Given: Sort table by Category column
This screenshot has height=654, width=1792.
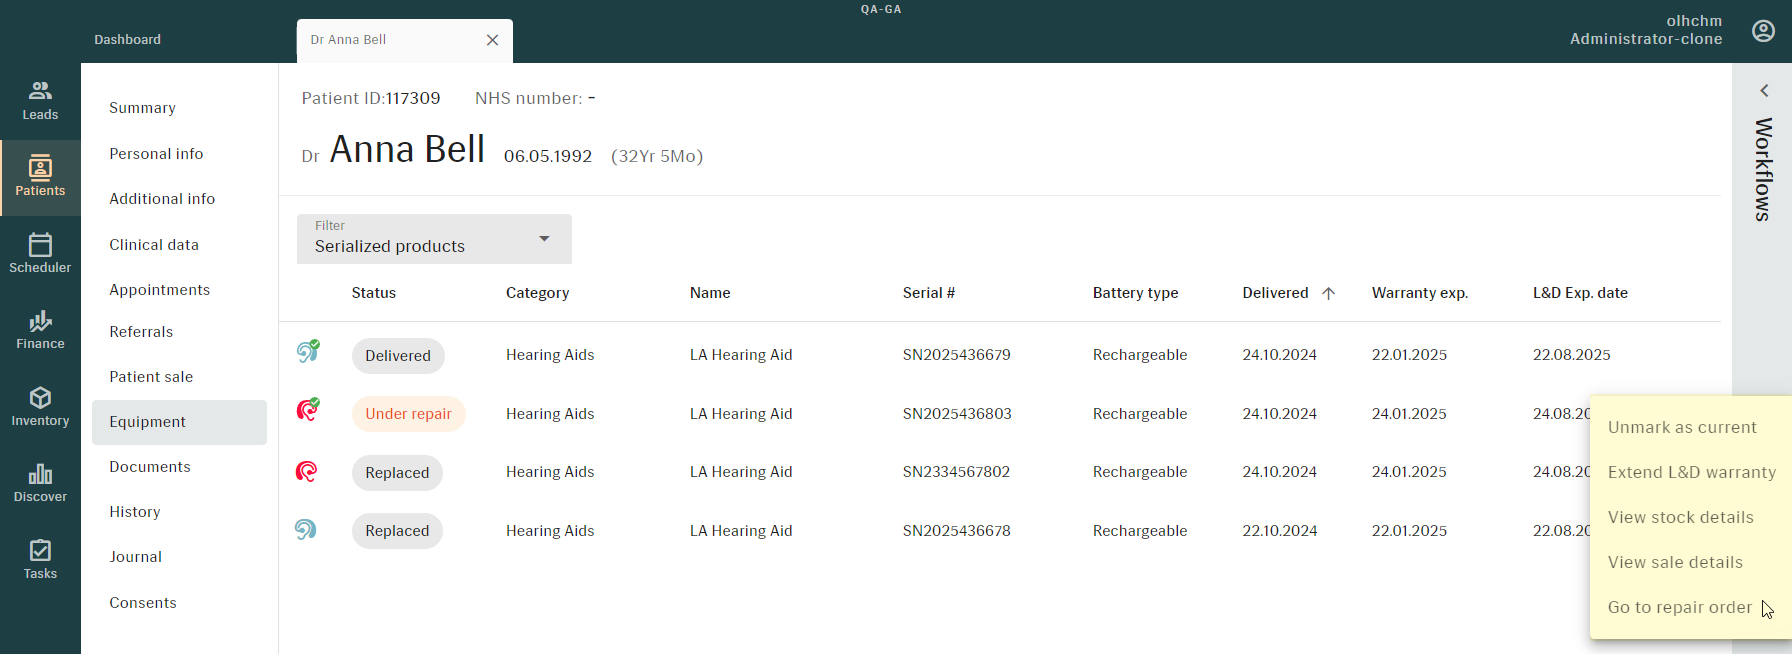Looking at the screenshot, I should 537,293.
